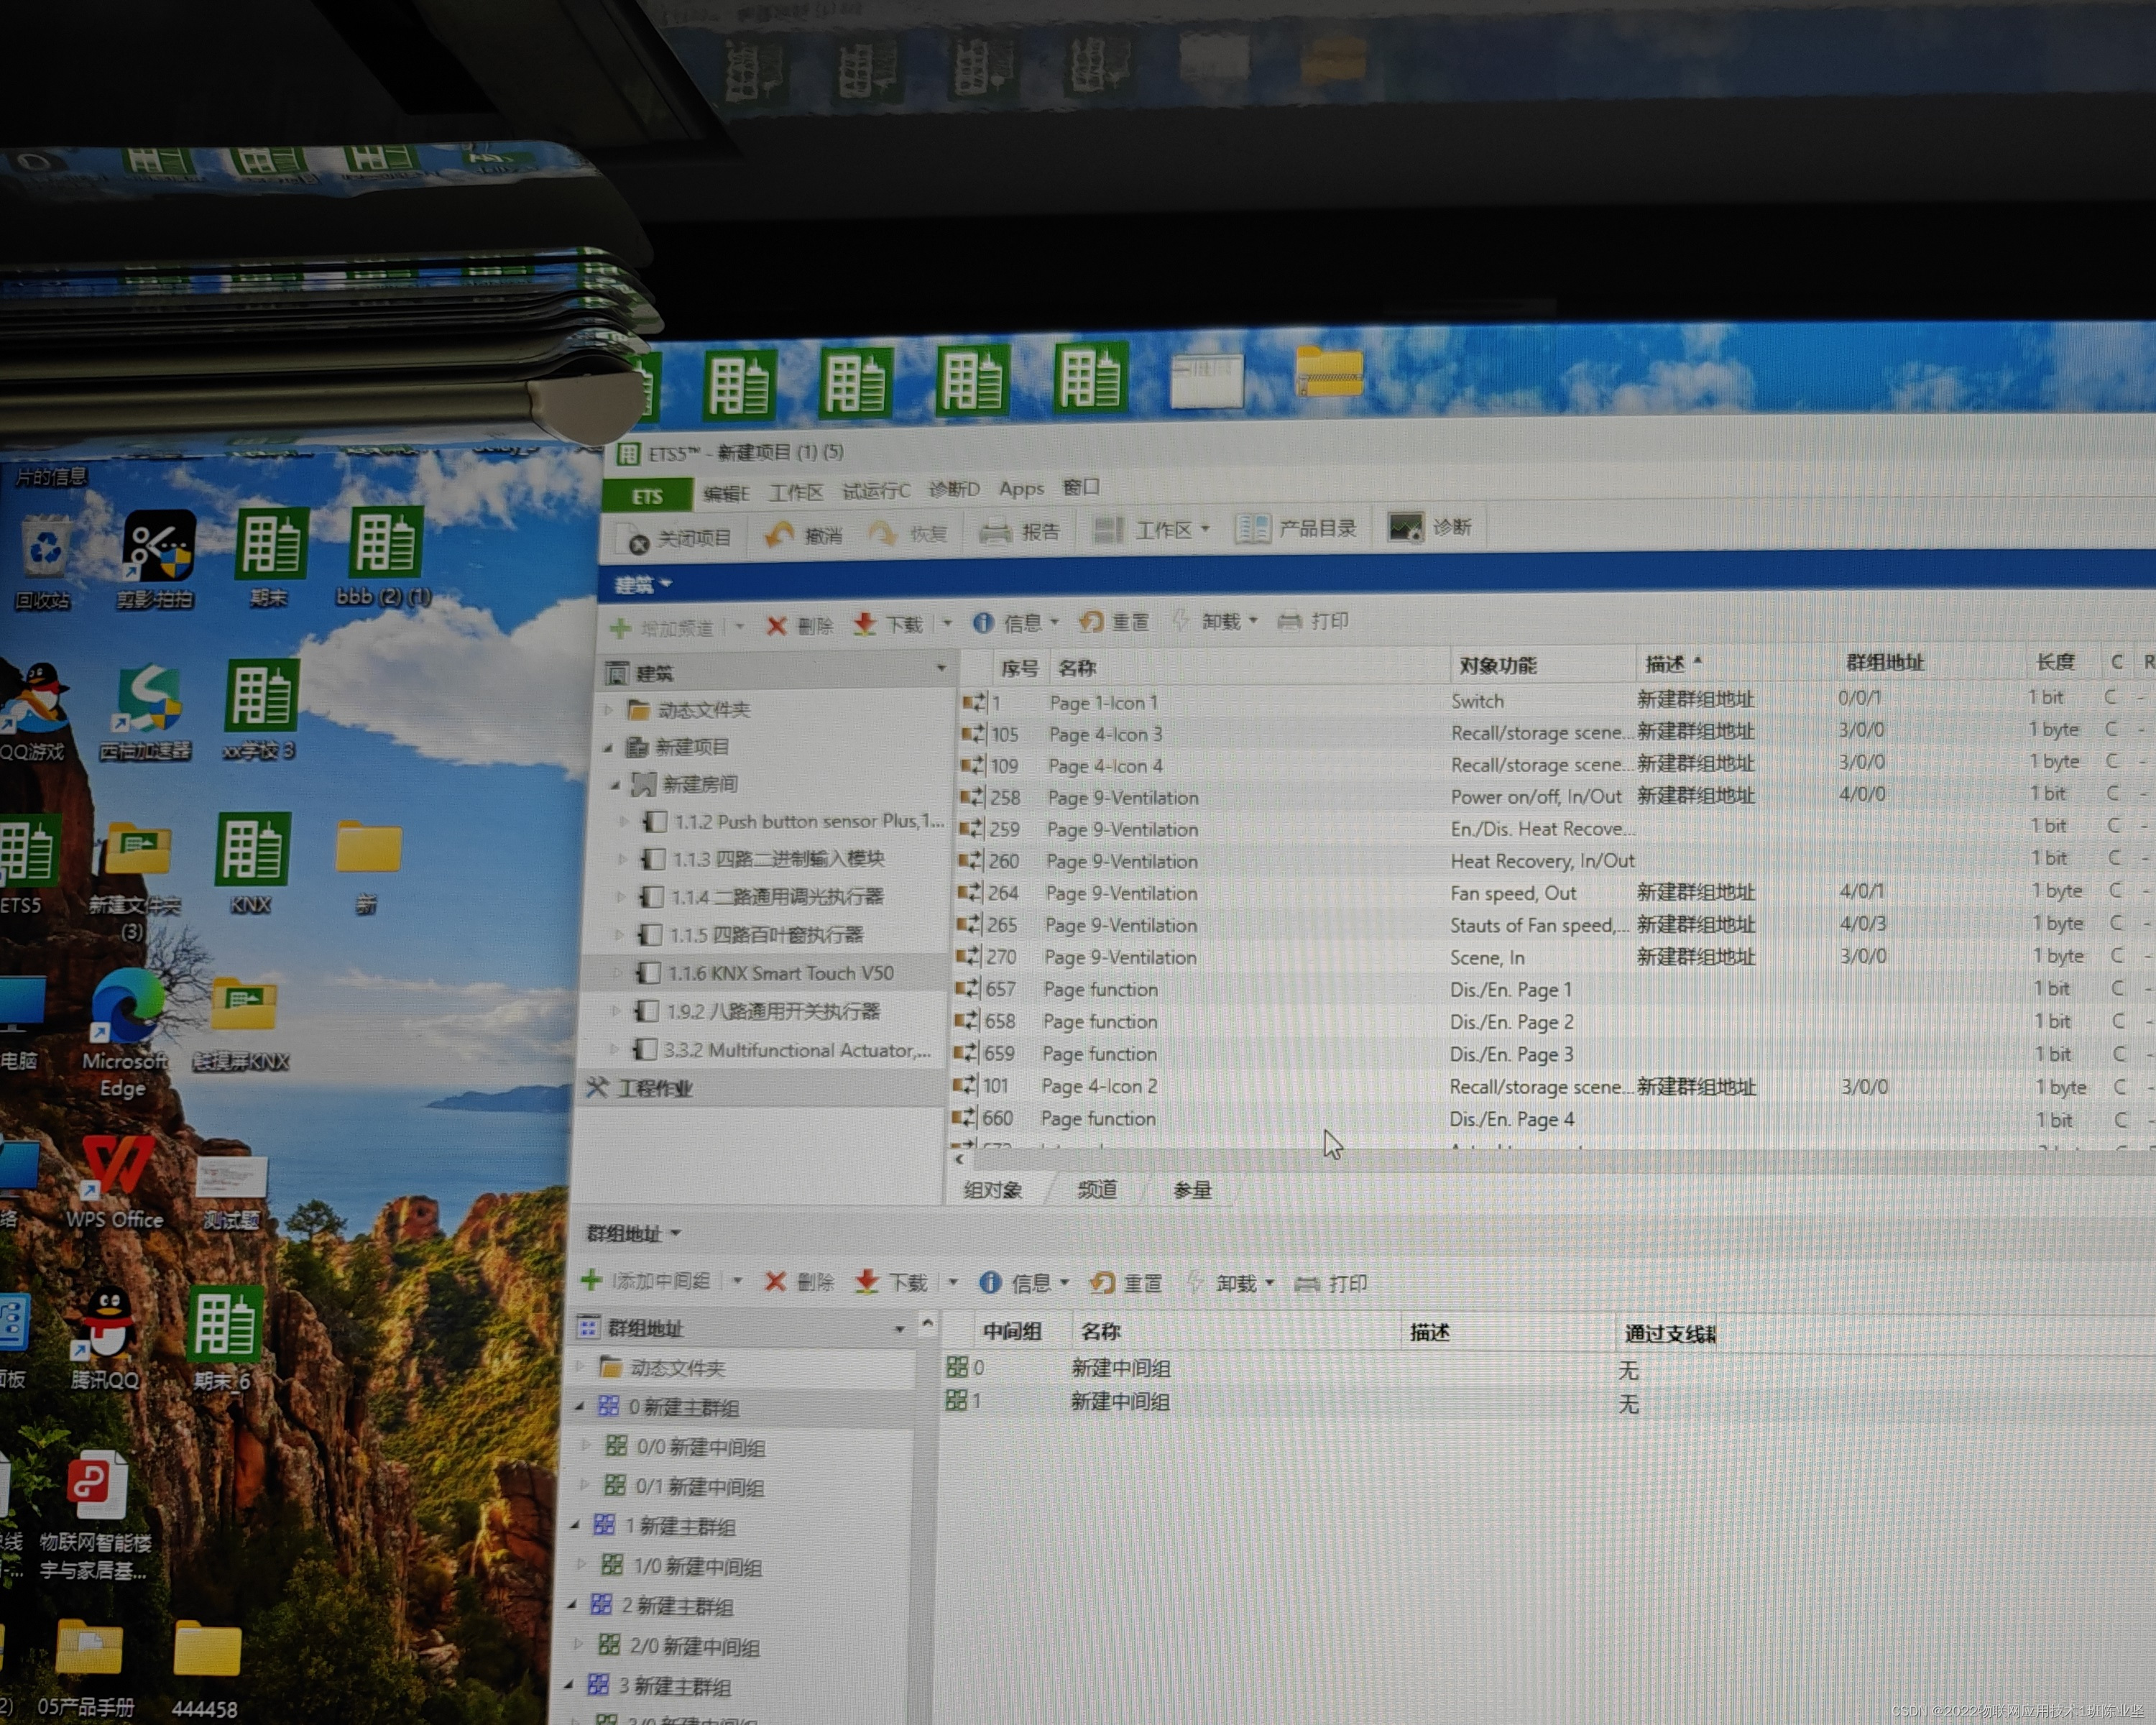The height and width of the screenshot is (1725, 2156).
Task: Click the Undo (撤消) arrow icon
Action: click(779, 535)
